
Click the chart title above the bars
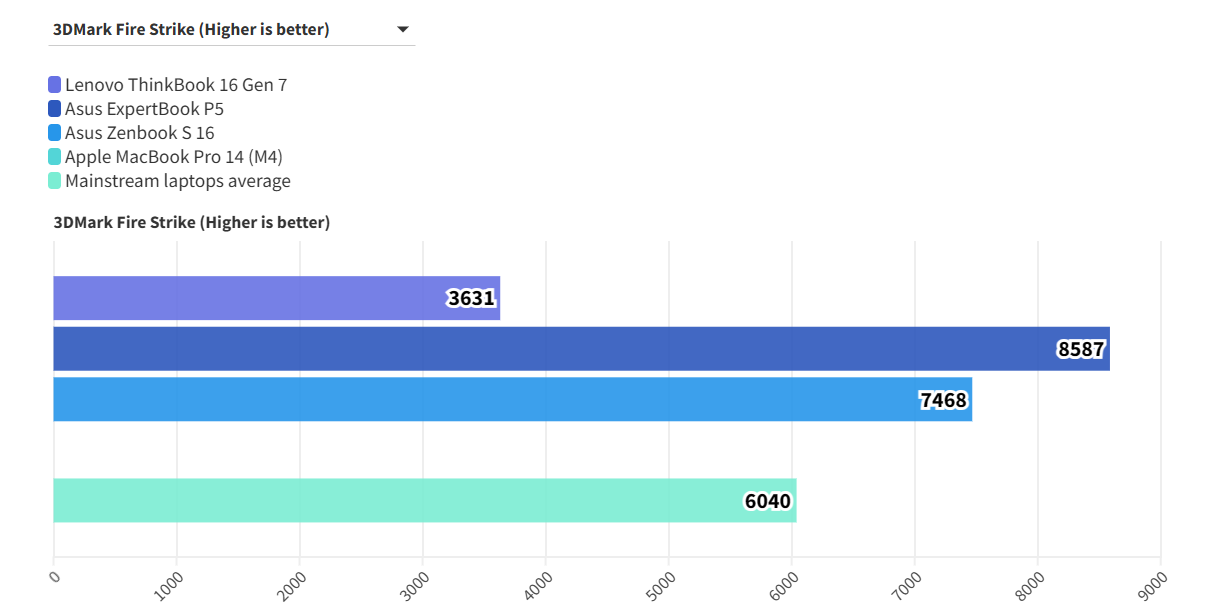pyautogui.click(x=191, y=222)
